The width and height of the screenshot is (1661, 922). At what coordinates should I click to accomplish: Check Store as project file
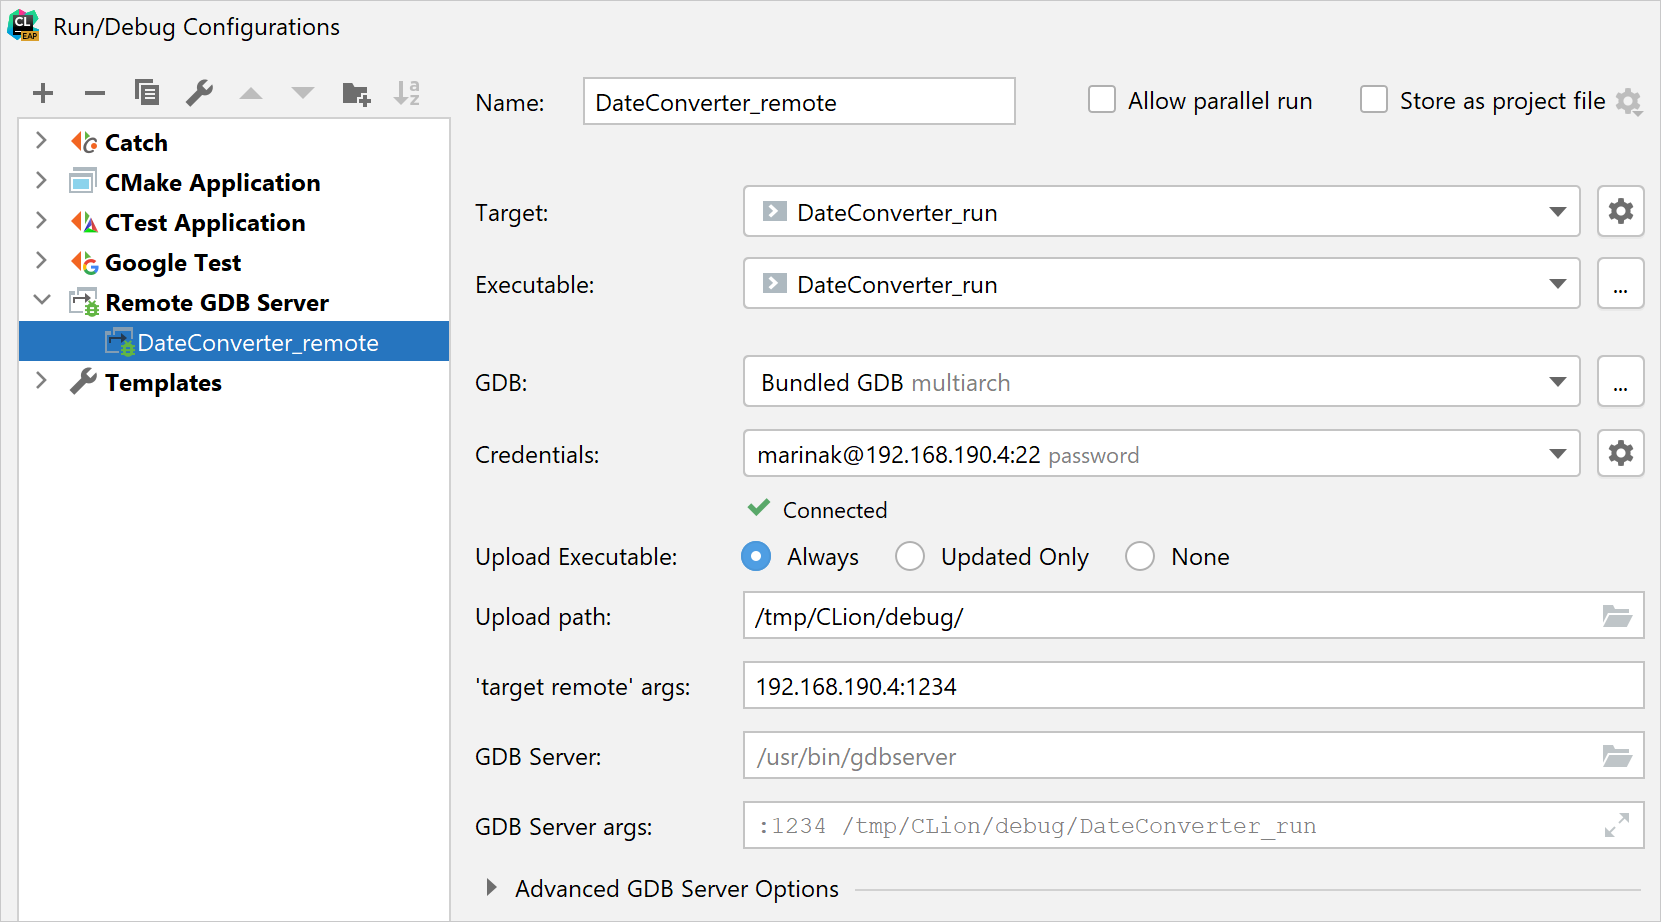[x=1374, y=99]
